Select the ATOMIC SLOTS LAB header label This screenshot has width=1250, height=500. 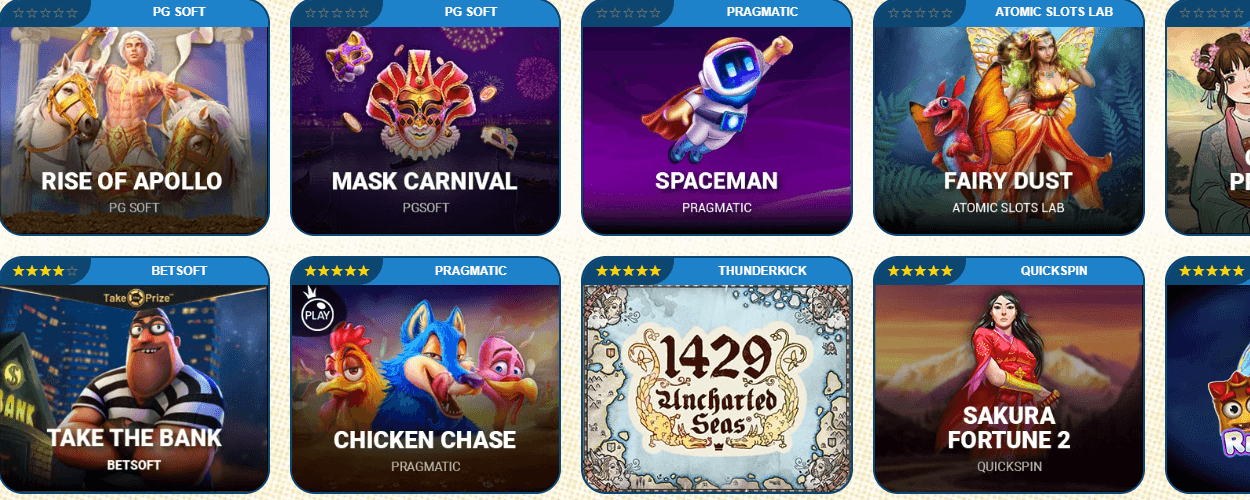point(1054,12)
